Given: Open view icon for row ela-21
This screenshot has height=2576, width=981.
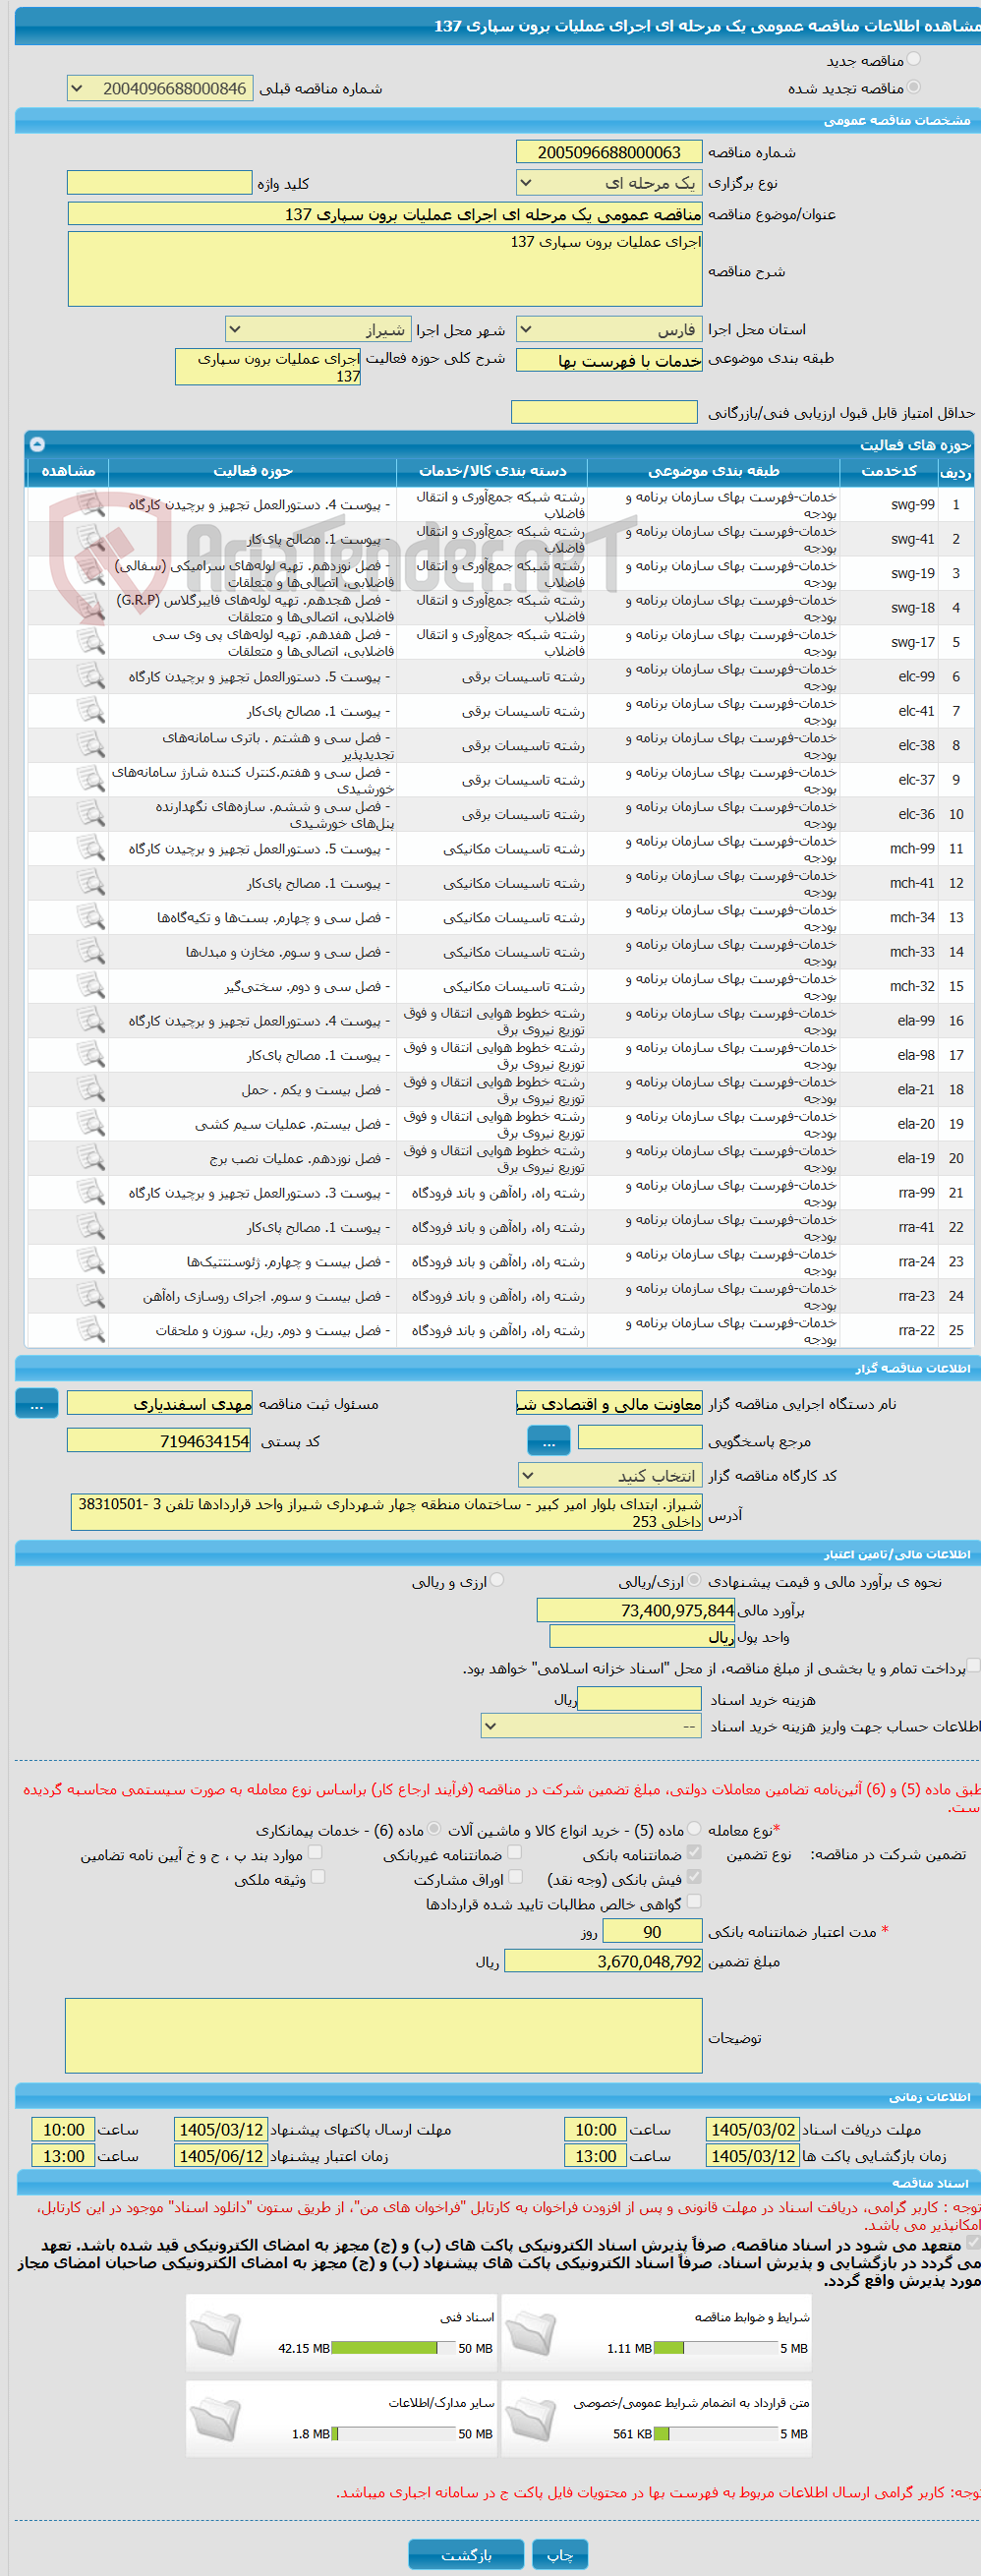Looking at the screenshot, I should [91, 1089].
